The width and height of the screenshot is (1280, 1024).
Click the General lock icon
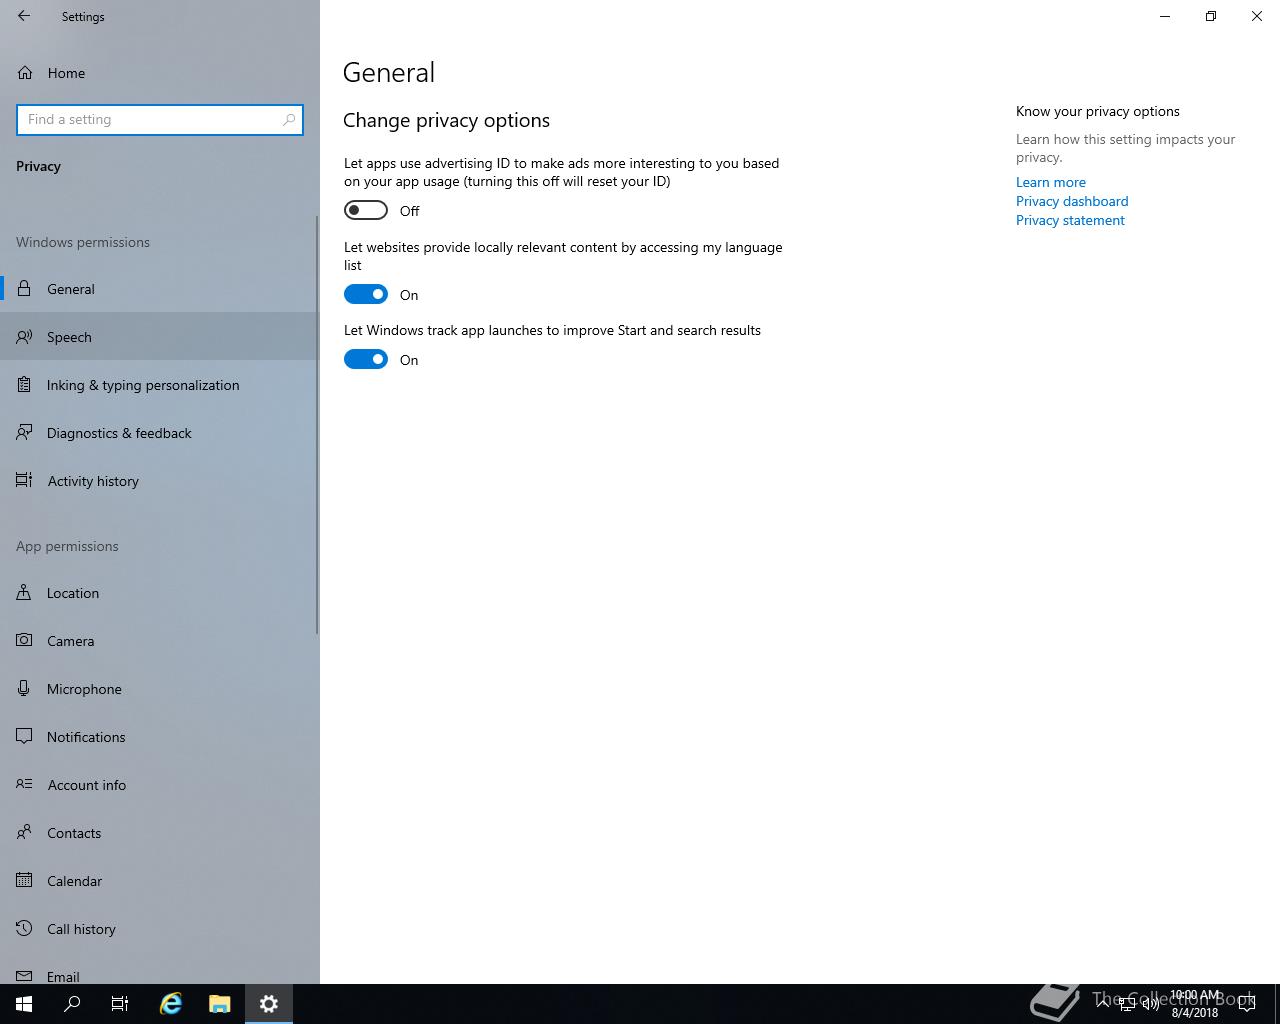pos(24,289)
